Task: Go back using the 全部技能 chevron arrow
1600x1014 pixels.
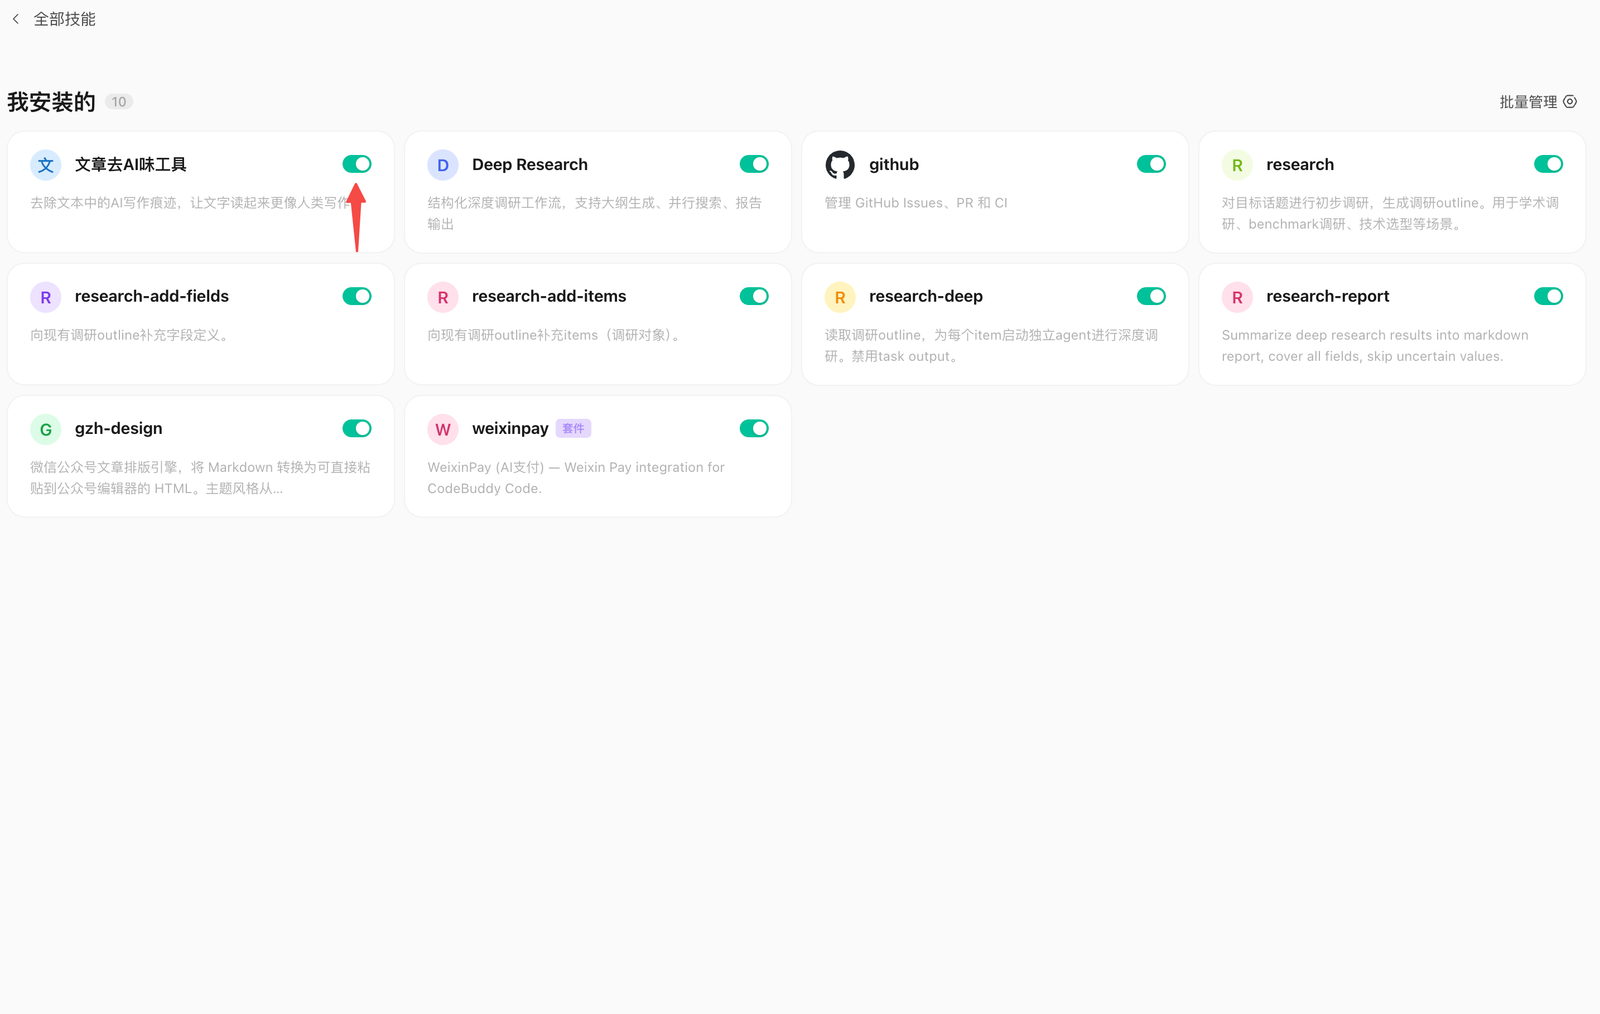Action: click(x=16, y=19)
